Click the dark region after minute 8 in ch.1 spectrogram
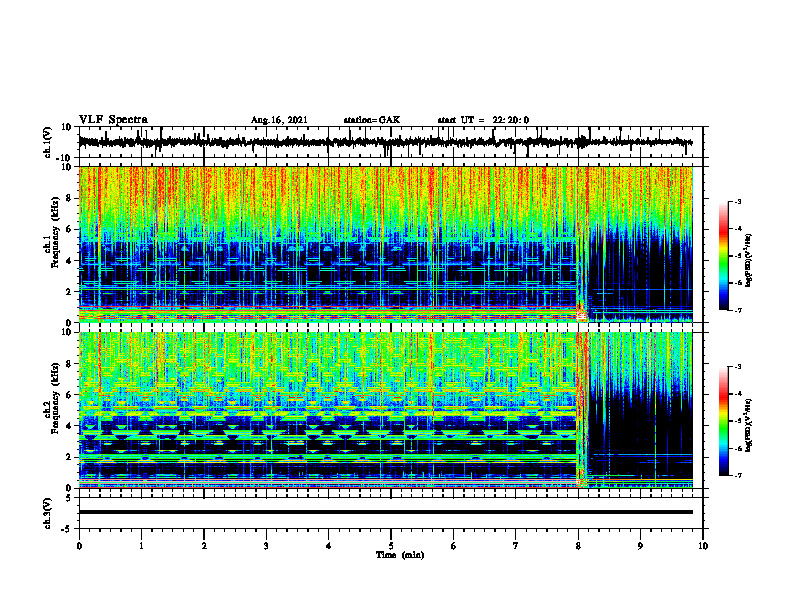The height and width of the screenshot is (612, 792). pyautogui.click(x=641, y=273)
